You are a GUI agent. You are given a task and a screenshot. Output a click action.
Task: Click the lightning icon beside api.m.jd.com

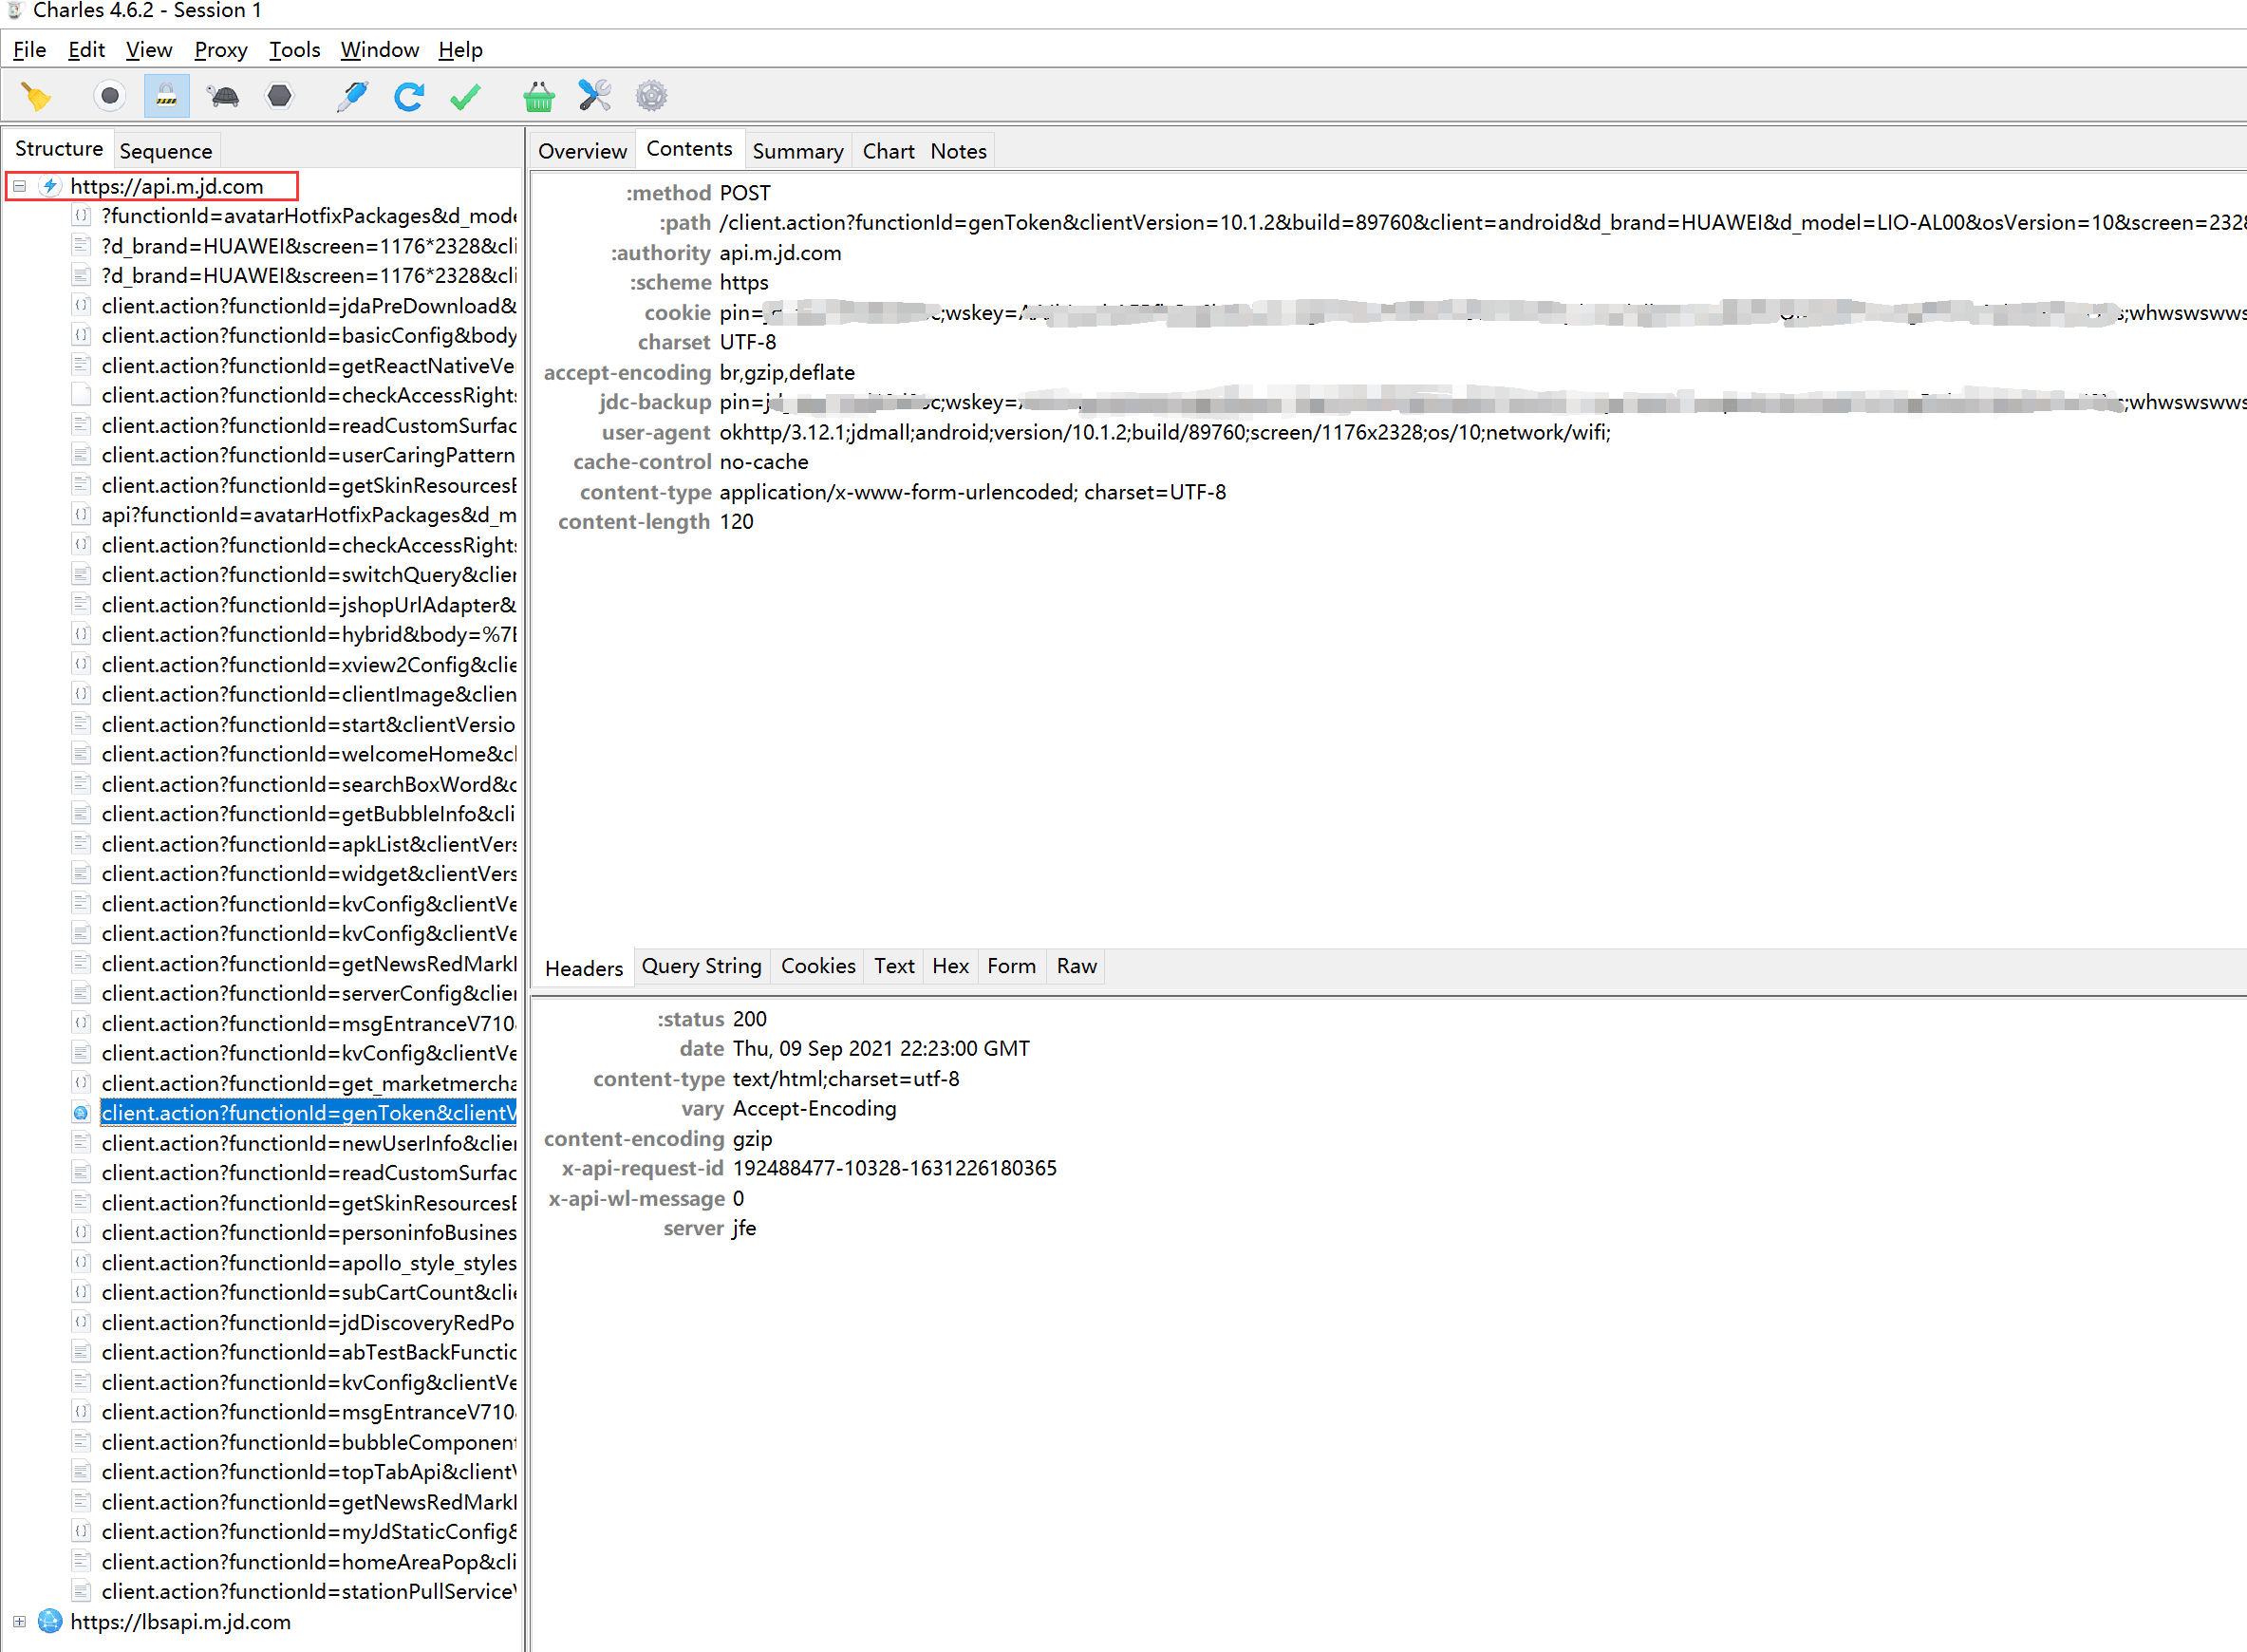(x=50, y=186)
